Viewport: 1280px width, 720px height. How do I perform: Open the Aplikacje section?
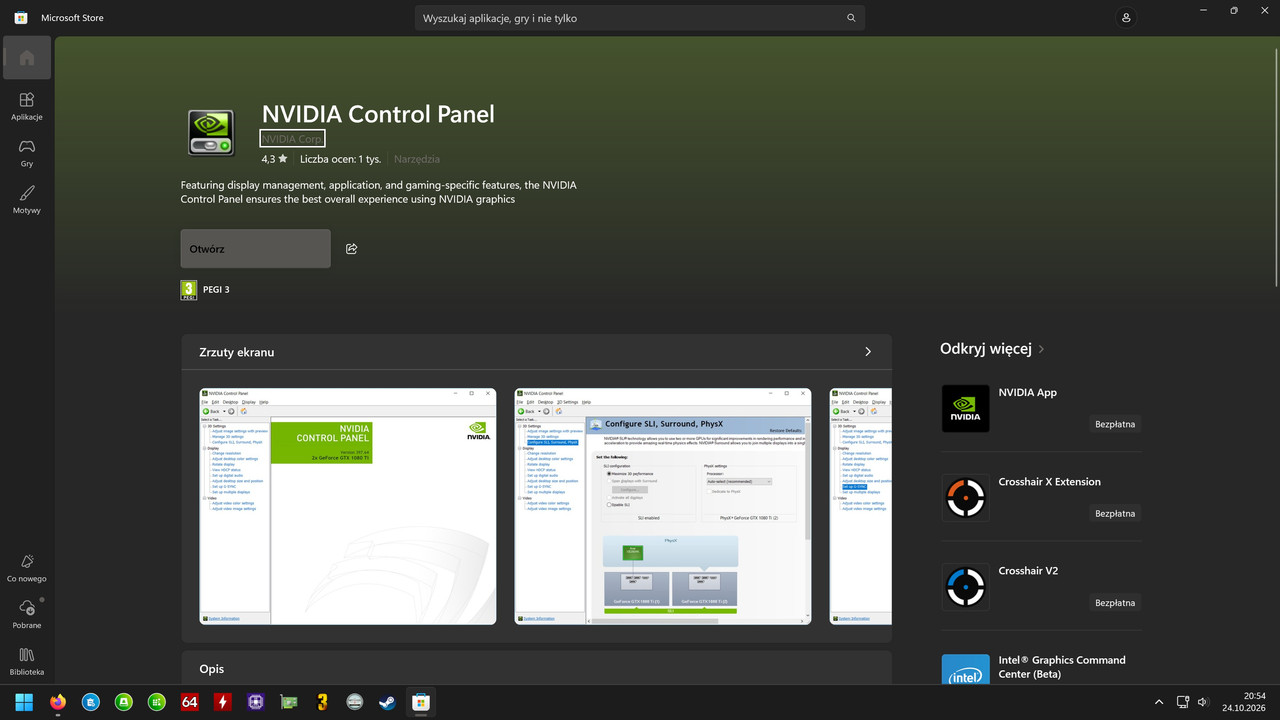(x=27, y=106)
